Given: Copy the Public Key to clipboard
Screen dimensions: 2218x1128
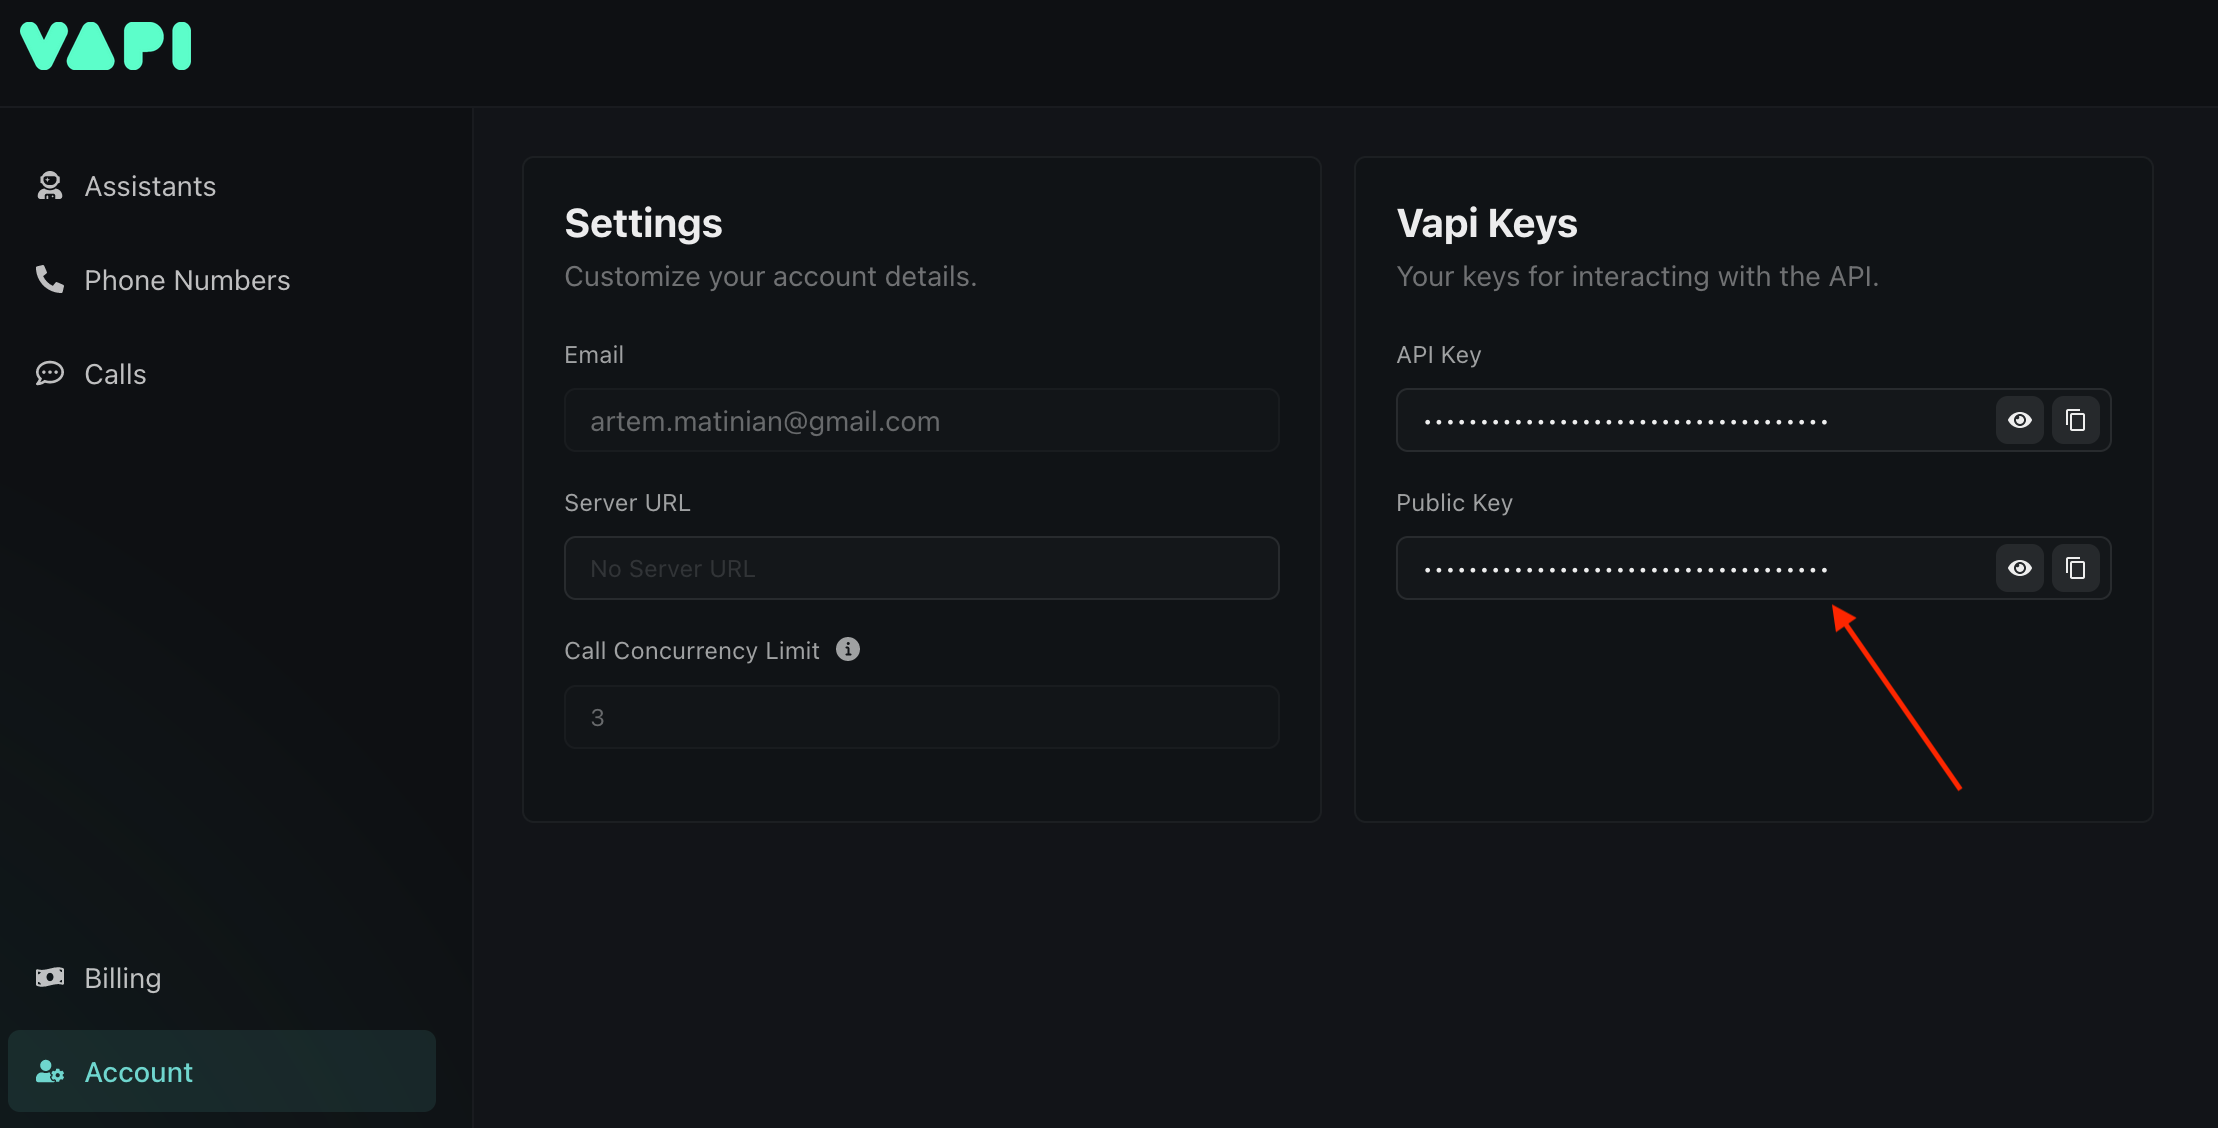Looking at the screenshot, I should (x=2075, y=568).
